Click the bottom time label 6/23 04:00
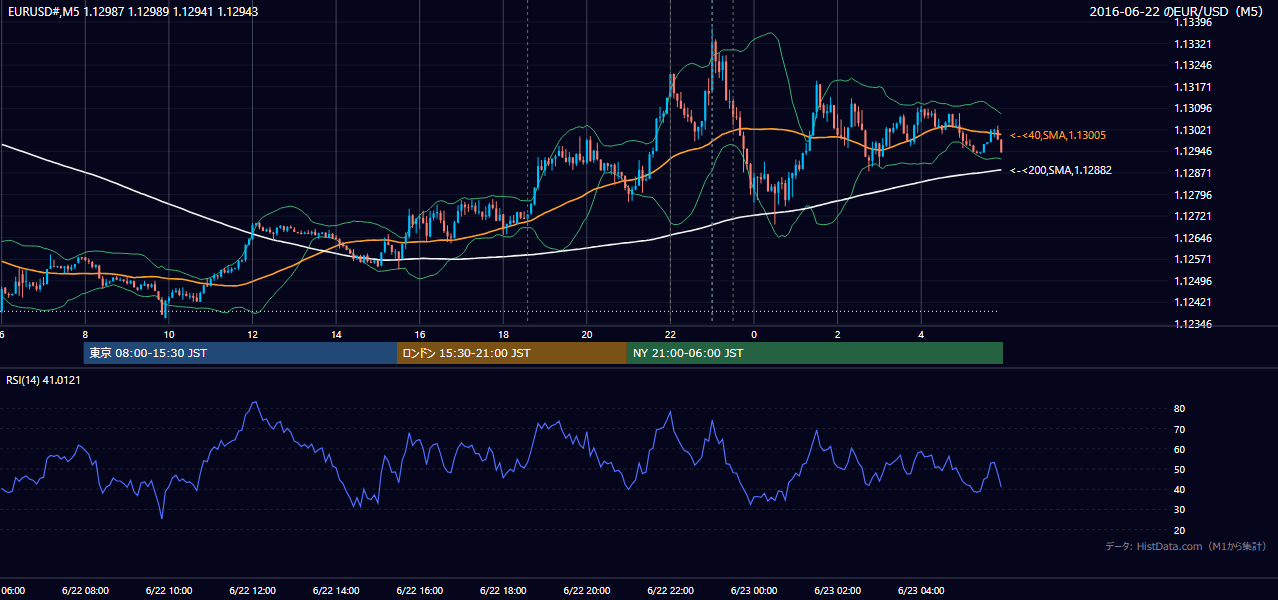Viewport: 1278px width, 600px height. tap(921, 591)
